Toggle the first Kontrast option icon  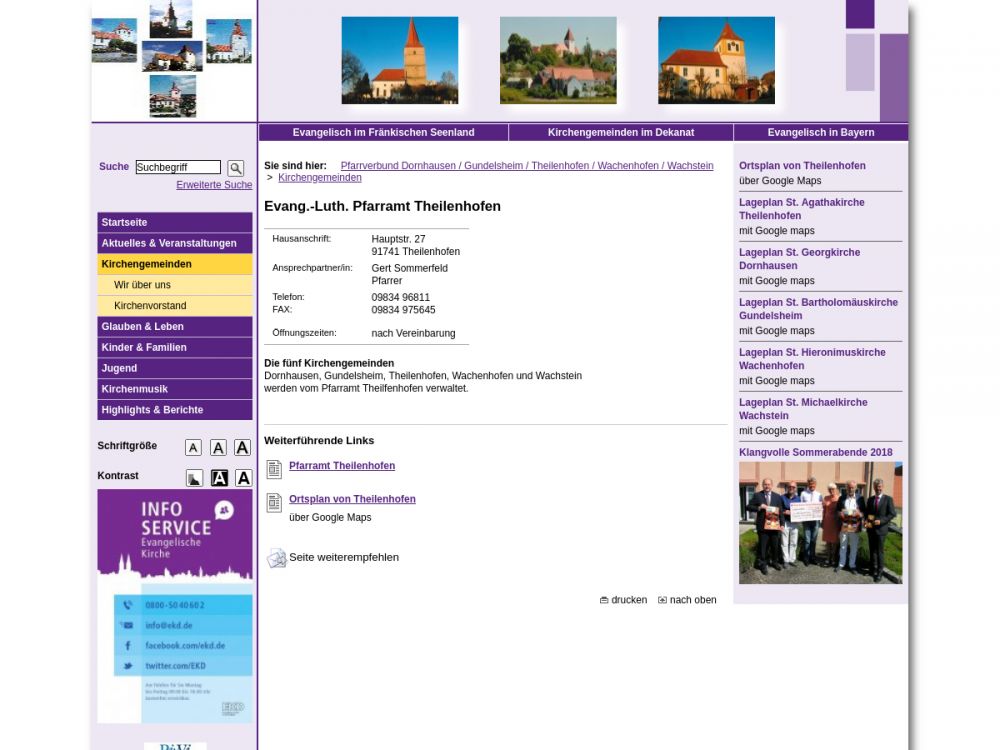click(x=194, y=478)
